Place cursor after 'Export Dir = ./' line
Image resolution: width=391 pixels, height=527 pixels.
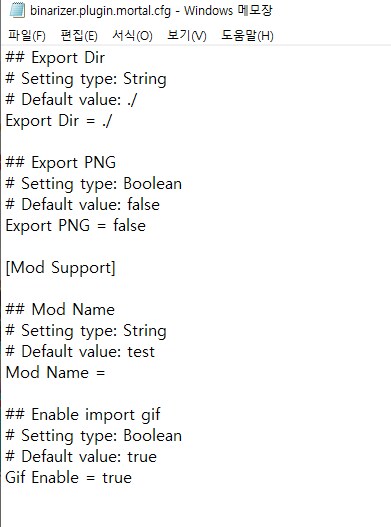tap(114, 121)
